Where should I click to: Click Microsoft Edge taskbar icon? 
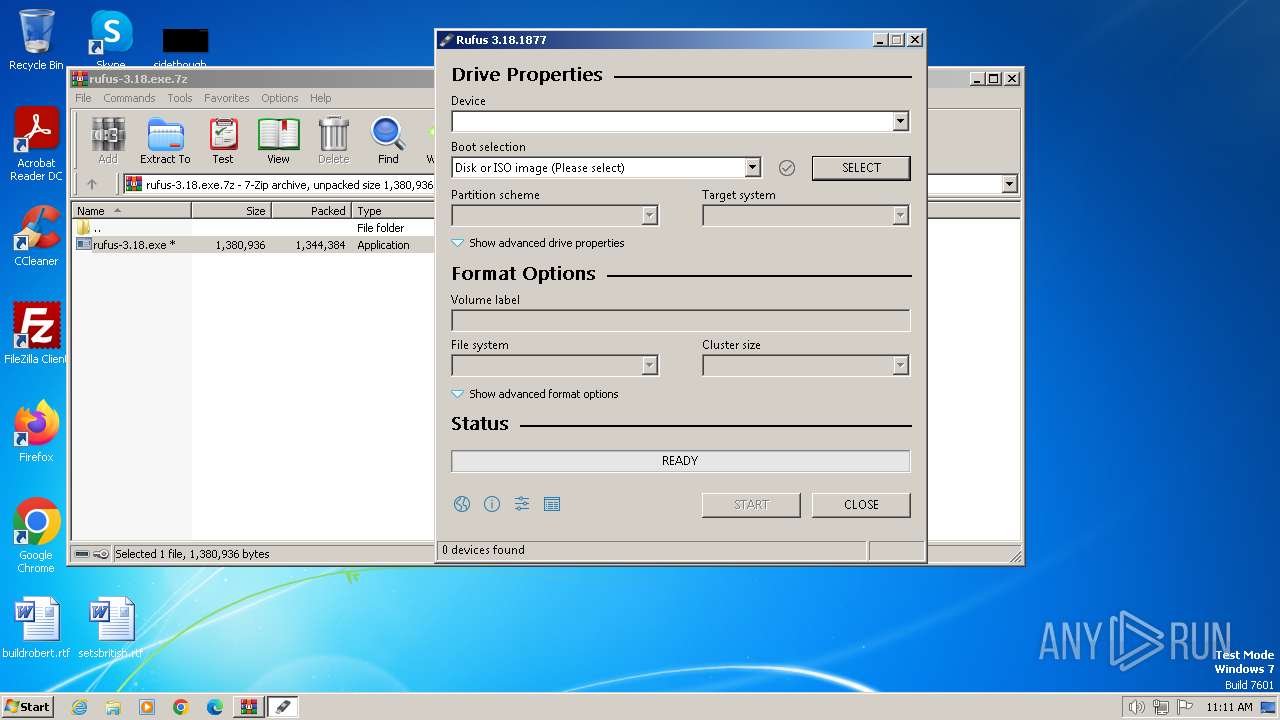click(x=215, y=707)
